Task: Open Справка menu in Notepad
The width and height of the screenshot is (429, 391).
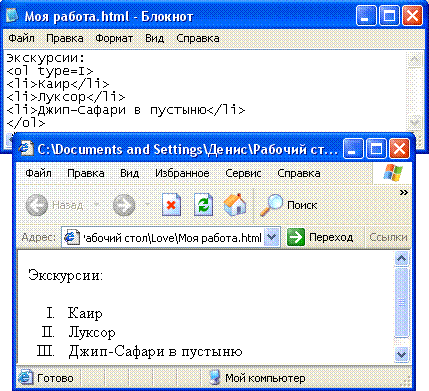Action: [198, 38]
